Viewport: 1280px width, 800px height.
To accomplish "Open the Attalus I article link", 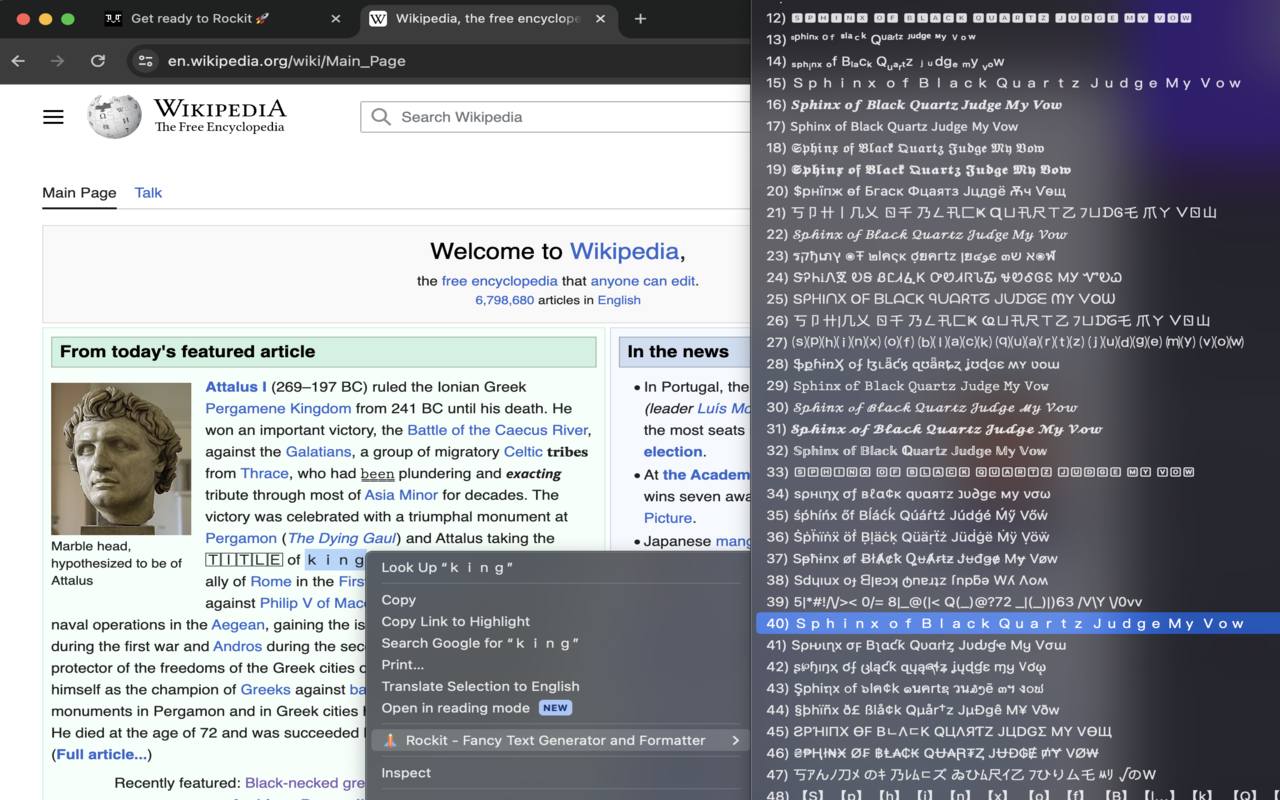I will click(x=236, y=387).
